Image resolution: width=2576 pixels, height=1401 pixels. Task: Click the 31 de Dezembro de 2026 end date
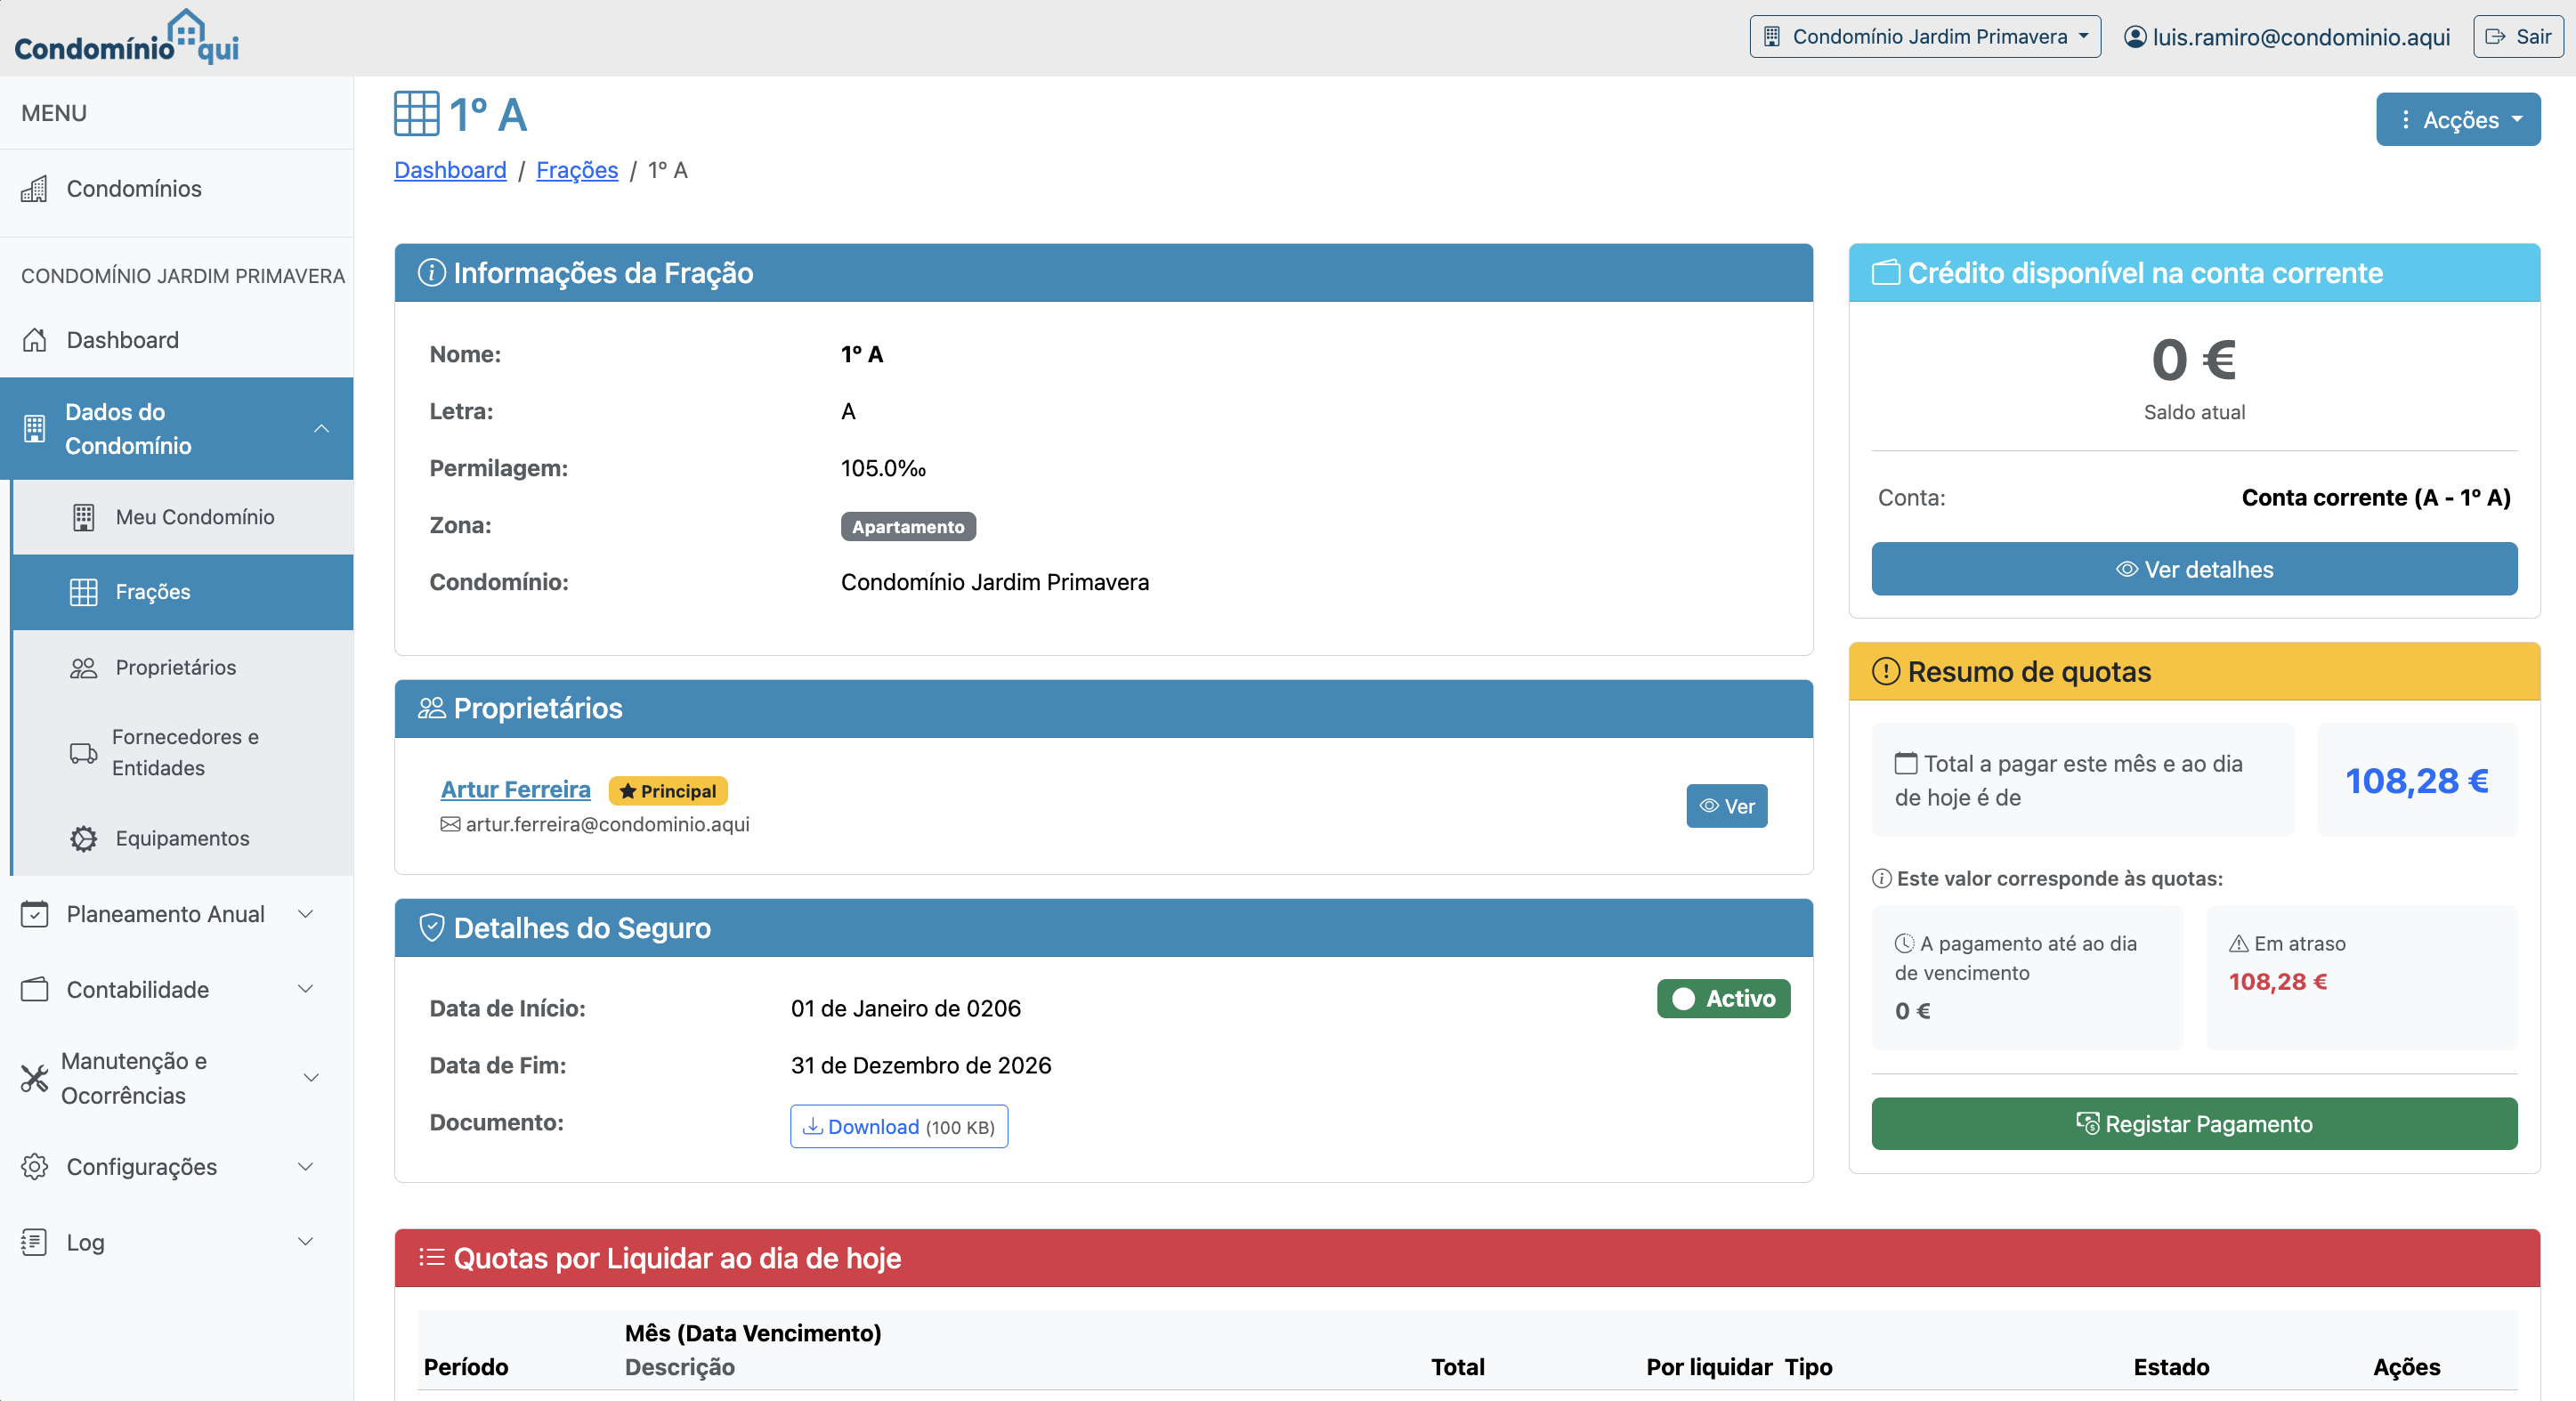(921, 1065)
